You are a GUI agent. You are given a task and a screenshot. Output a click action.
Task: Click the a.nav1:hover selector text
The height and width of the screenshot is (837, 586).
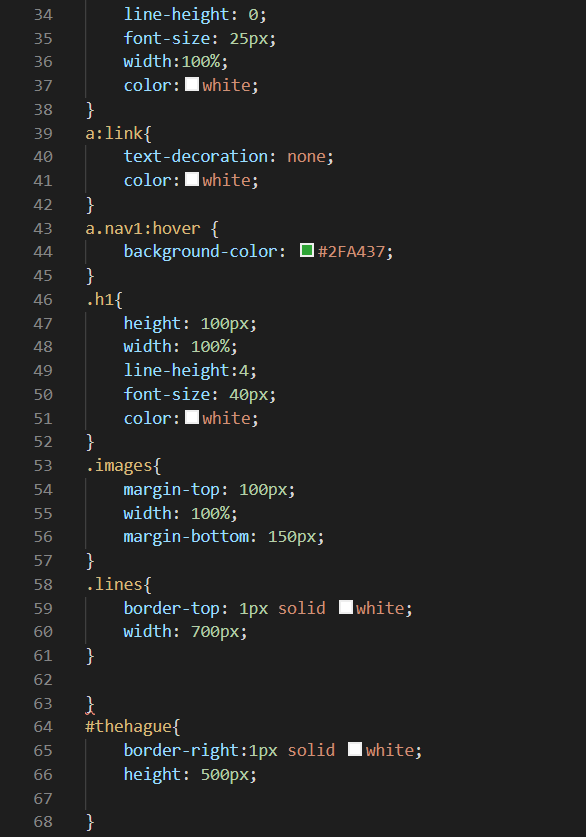coord(142,228)
